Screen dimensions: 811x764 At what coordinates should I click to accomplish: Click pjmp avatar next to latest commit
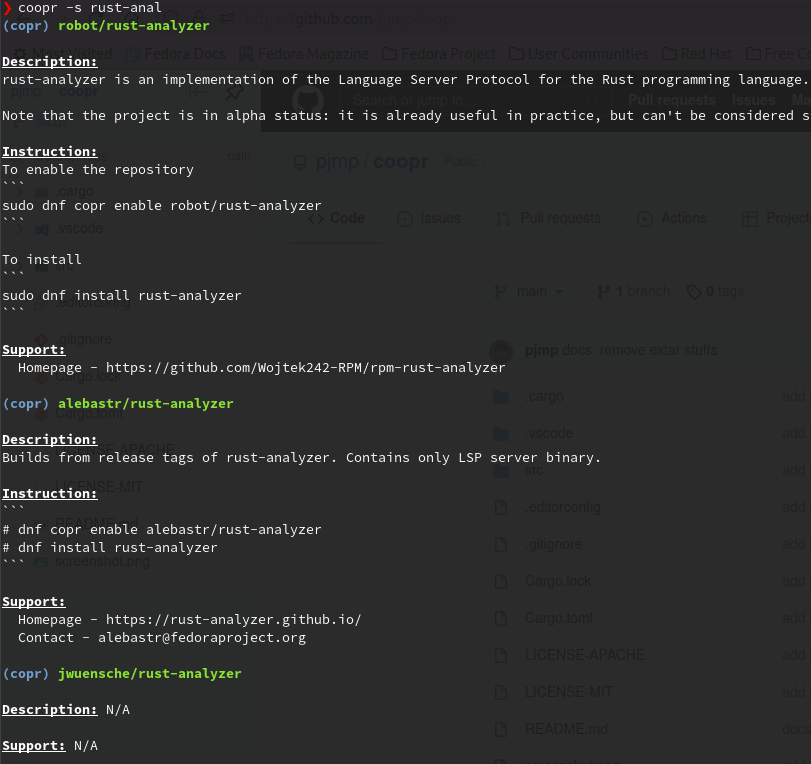pos(501,351)
